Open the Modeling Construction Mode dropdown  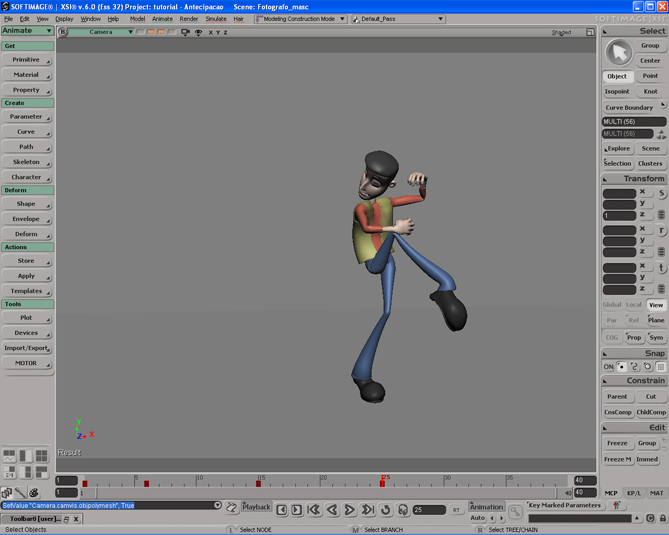tap(300, 19)
